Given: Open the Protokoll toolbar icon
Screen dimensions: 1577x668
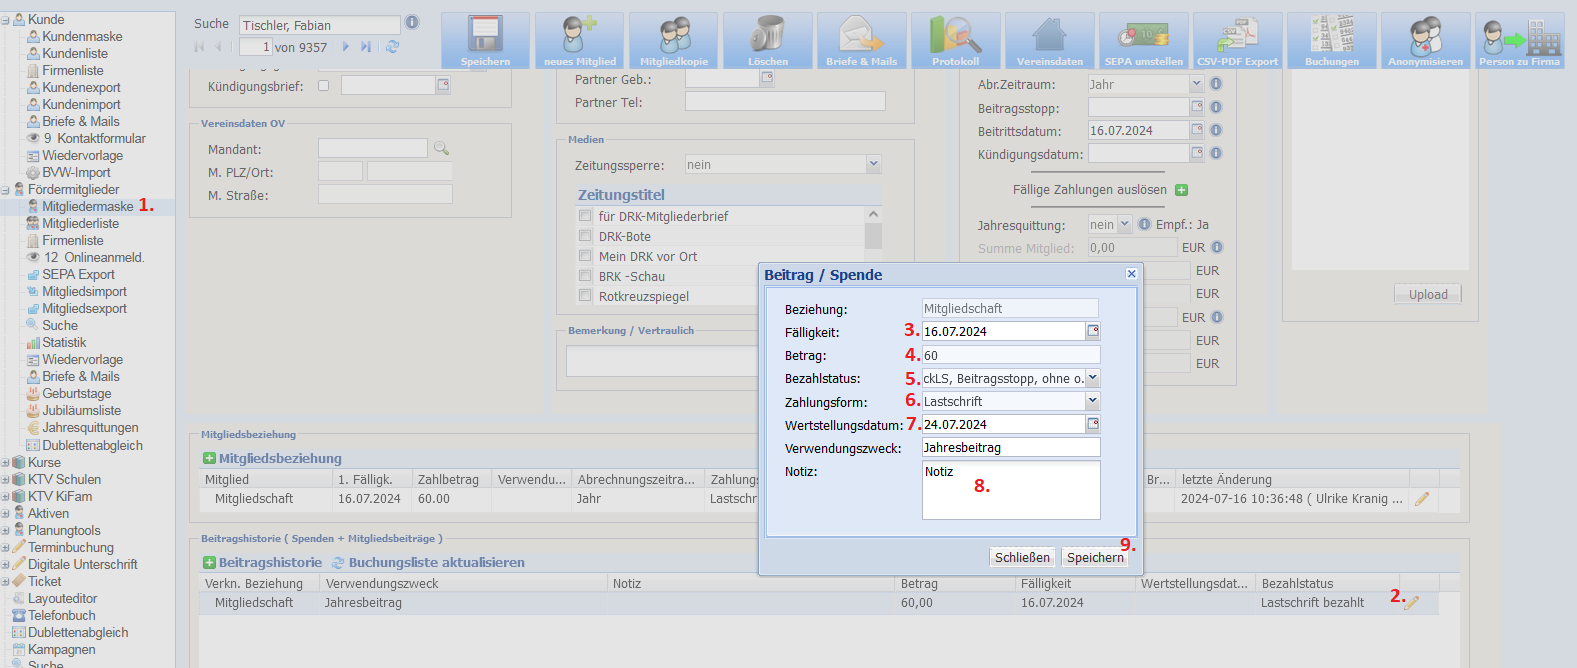Looking at the screenshot, I should [x=955, y=41].
